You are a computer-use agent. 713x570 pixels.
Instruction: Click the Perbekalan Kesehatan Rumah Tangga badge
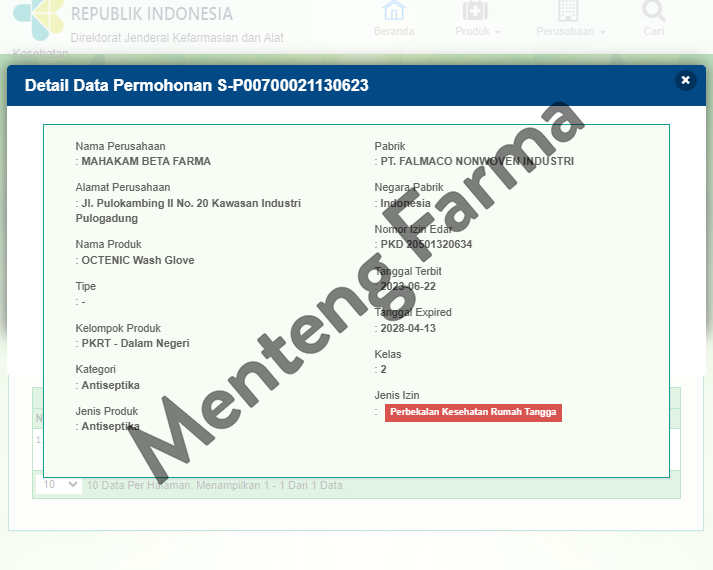pyautogui.click(x=473, y=412)
